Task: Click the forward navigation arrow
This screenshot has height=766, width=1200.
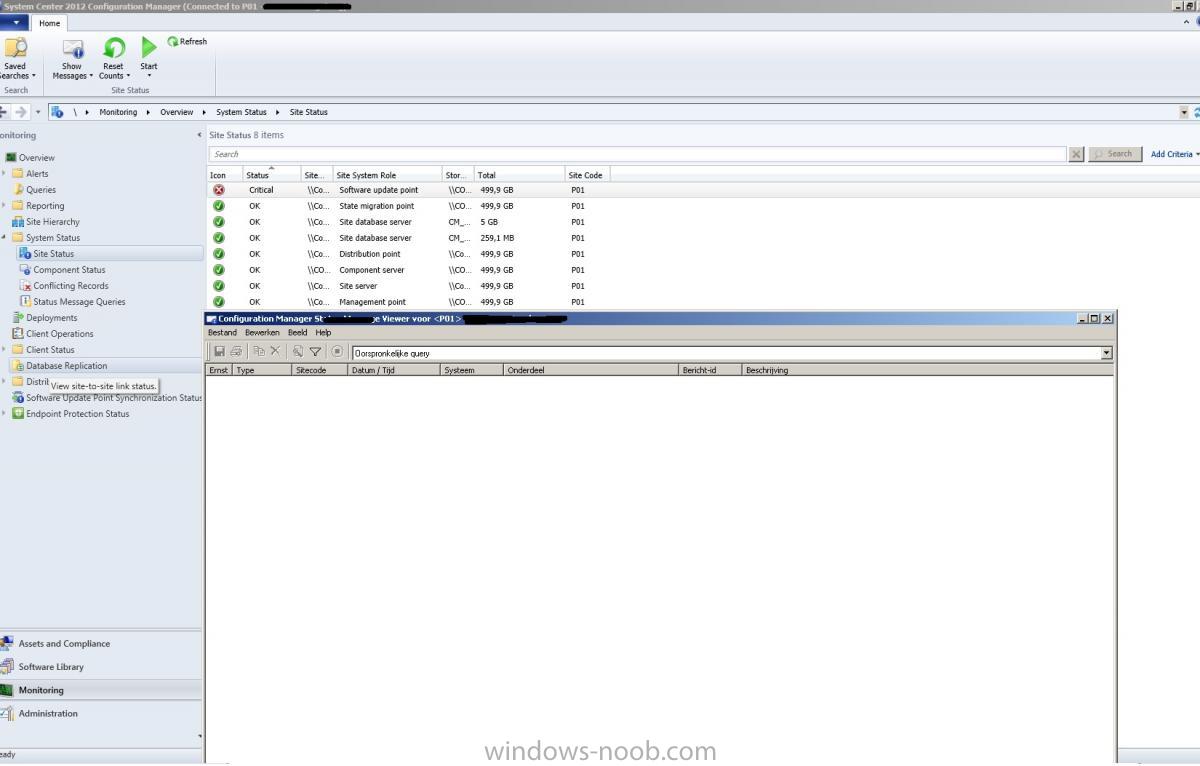Action: tap(21, 112)
